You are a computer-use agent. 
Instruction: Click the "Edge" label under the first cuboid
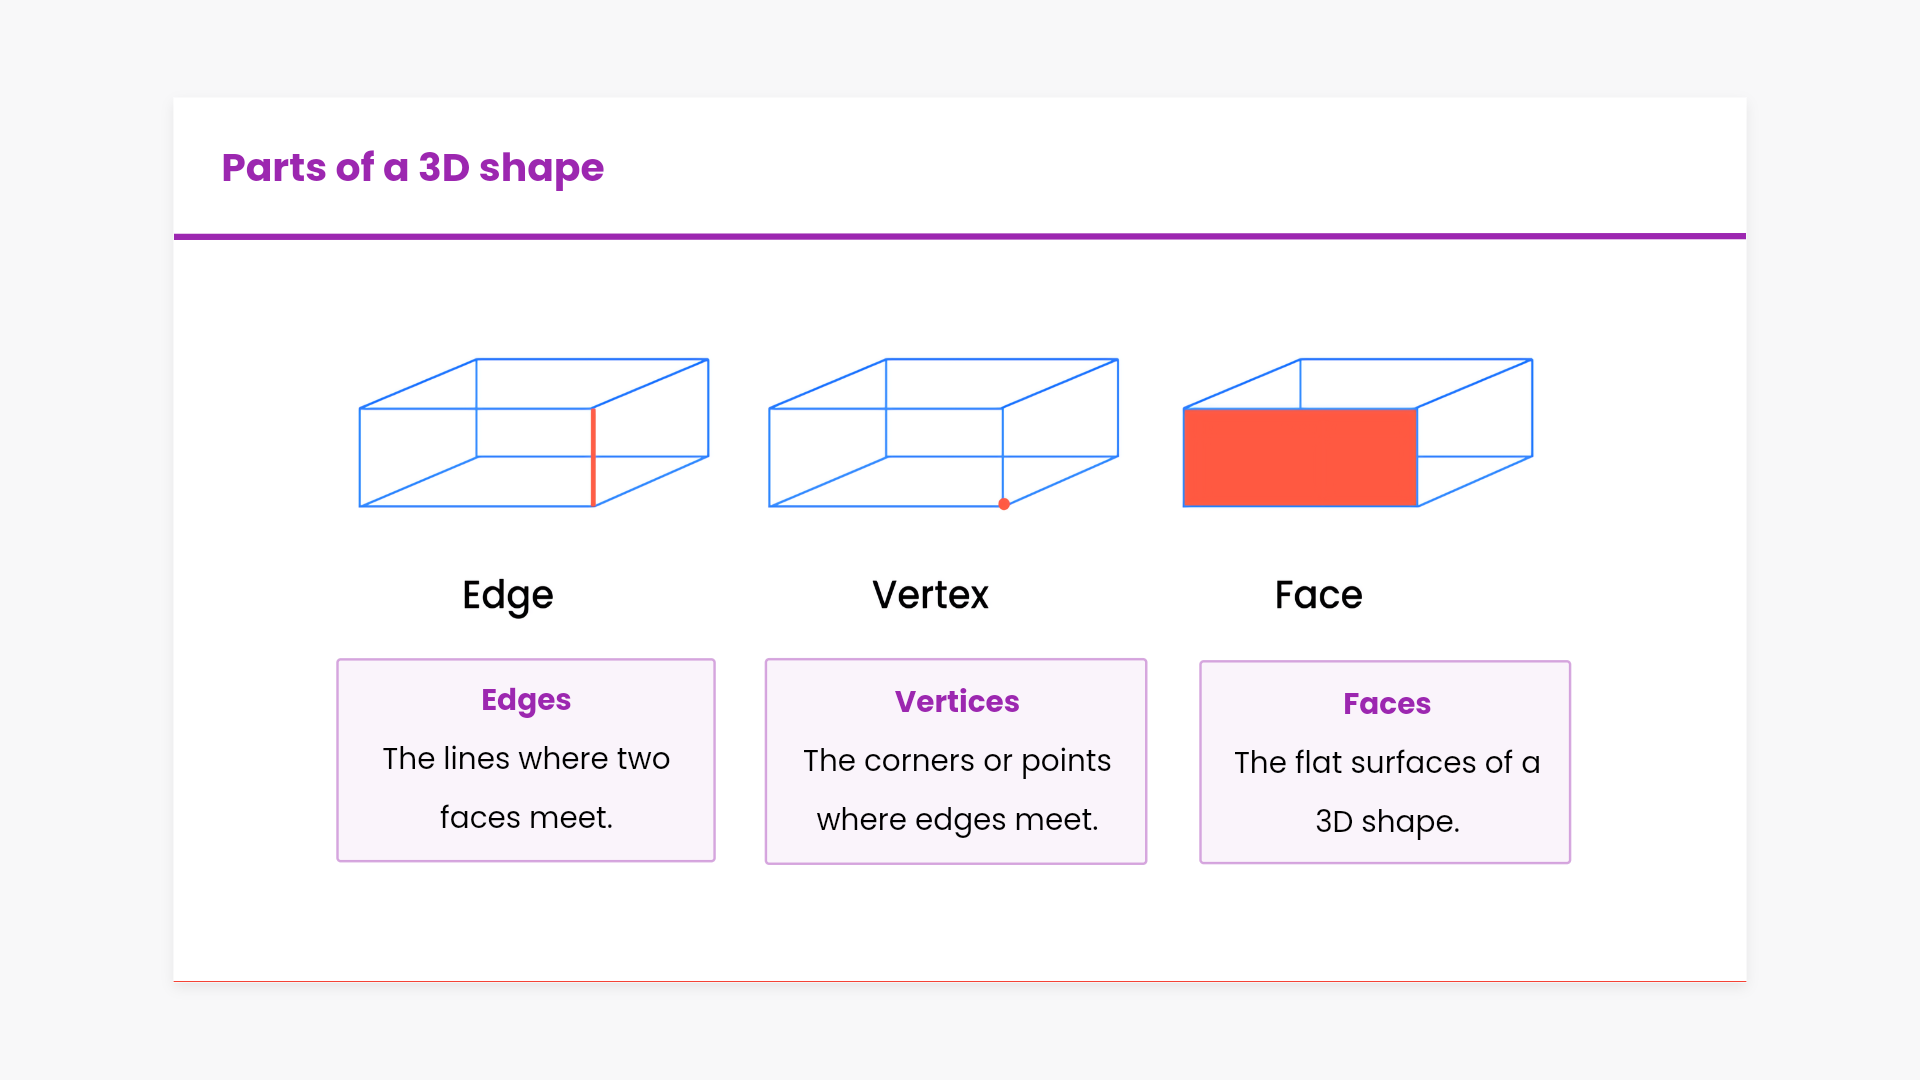[x=507, y=595]
